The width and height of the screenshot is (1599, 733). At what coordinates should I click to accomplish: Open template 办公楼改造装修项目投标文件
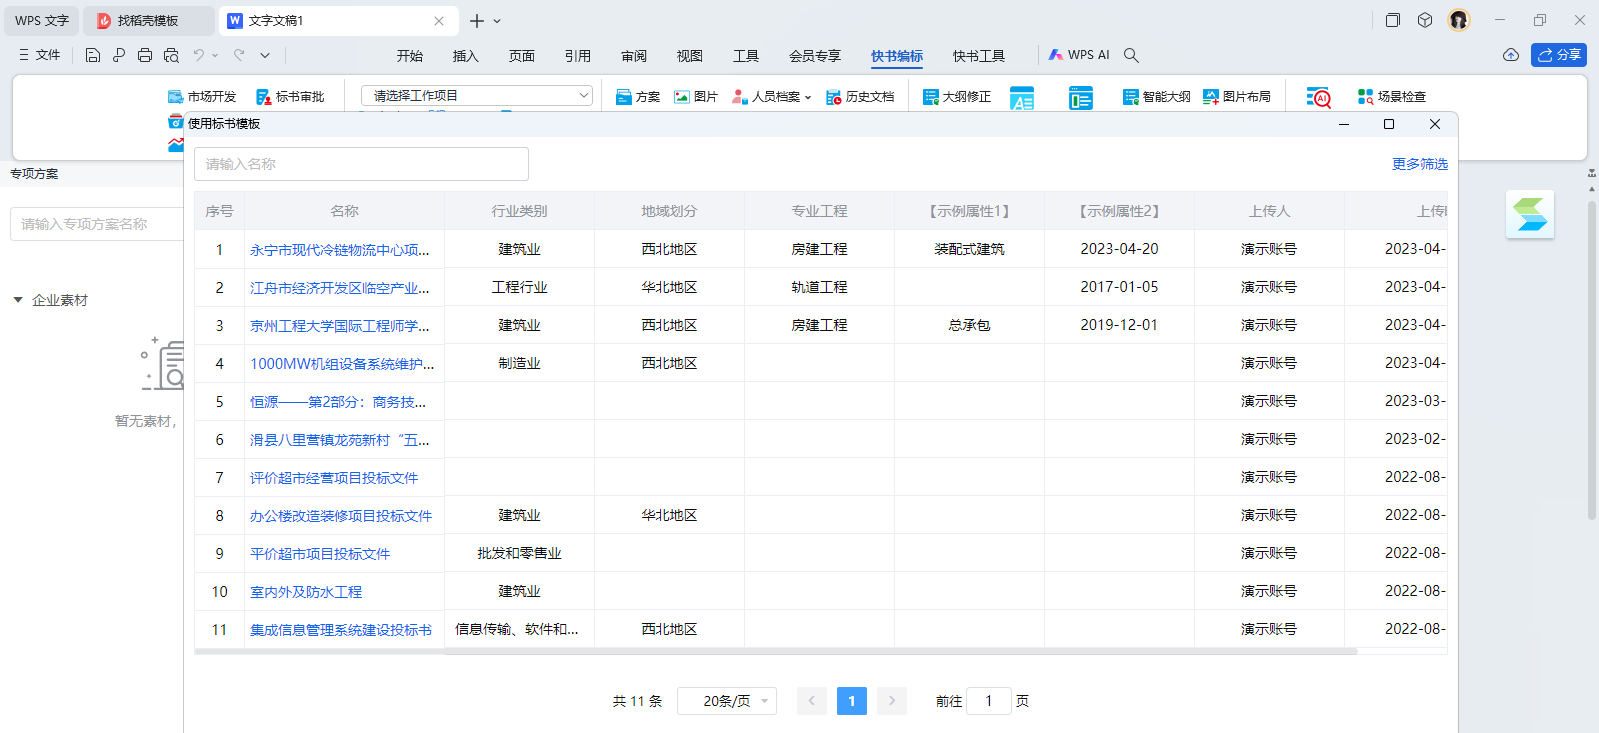[340, 516]
